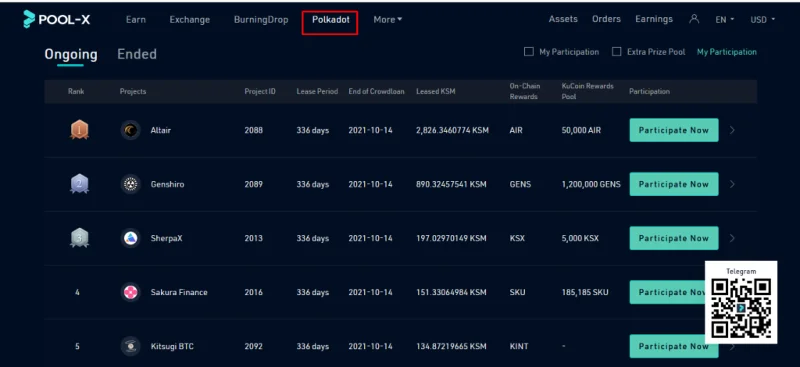Click Participate Now for Kitsugi BTC
800x367 pixels.
point(674,347)
